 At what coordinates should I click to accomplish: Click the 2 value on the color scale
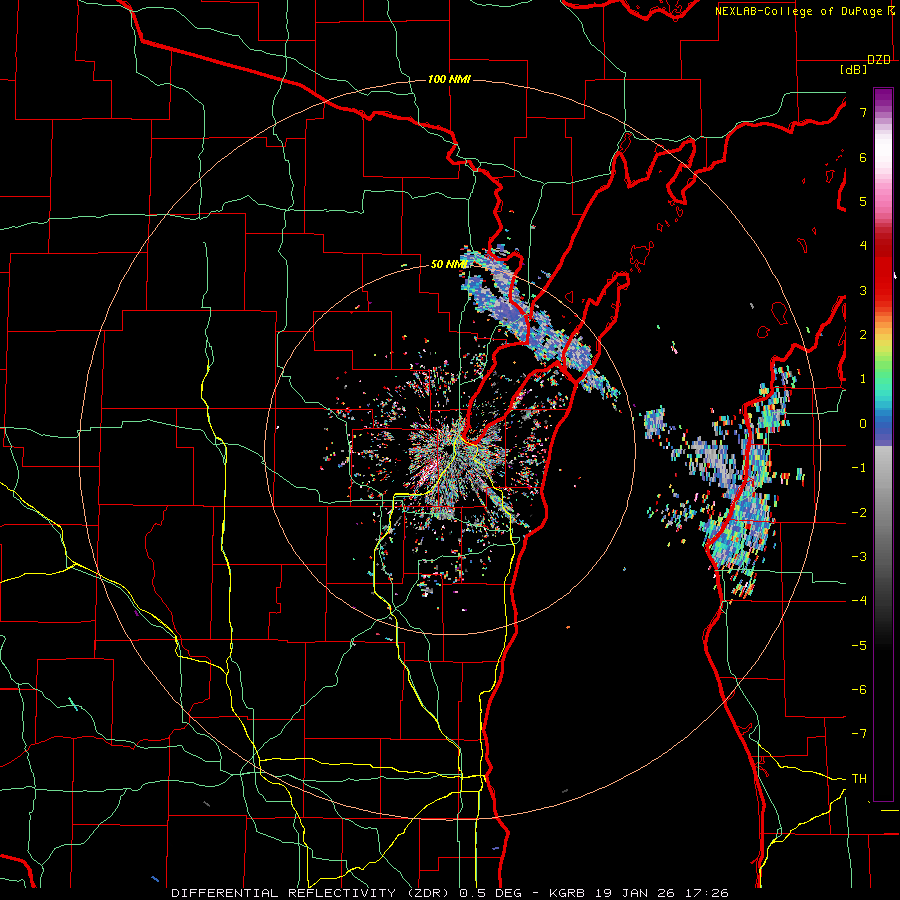click(863, 335)
